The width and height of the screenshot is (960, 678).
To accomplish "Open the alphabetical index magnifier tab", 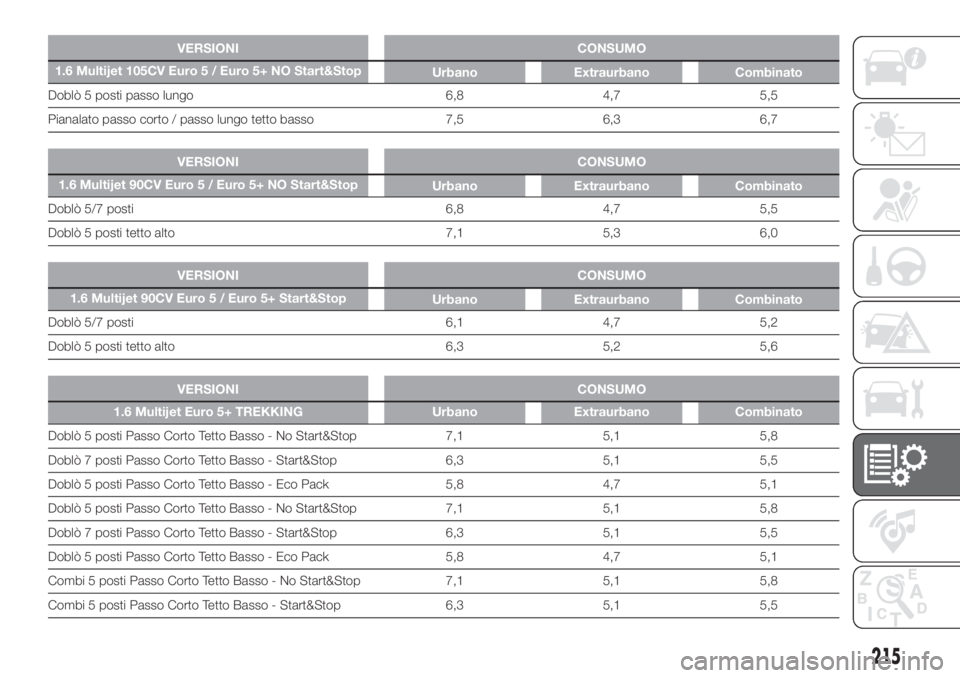I will (906, 597).
